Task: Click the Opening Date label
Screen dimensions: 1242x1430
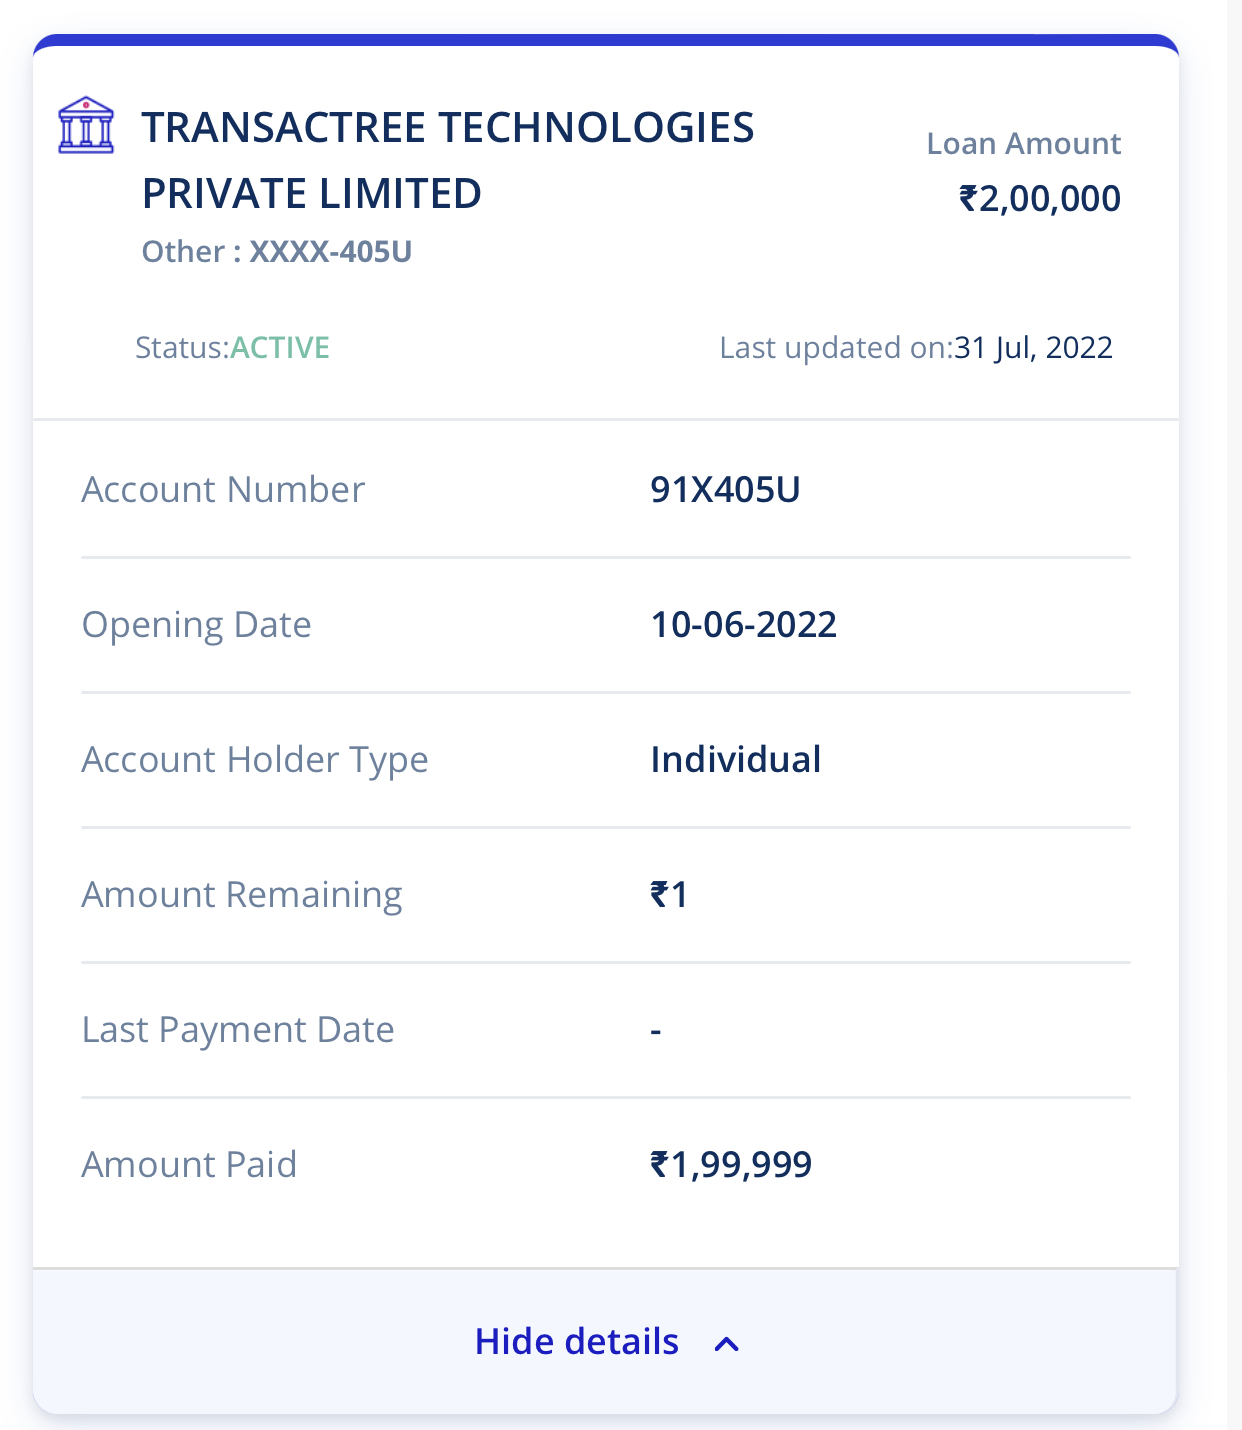Action: coord(196,625)
